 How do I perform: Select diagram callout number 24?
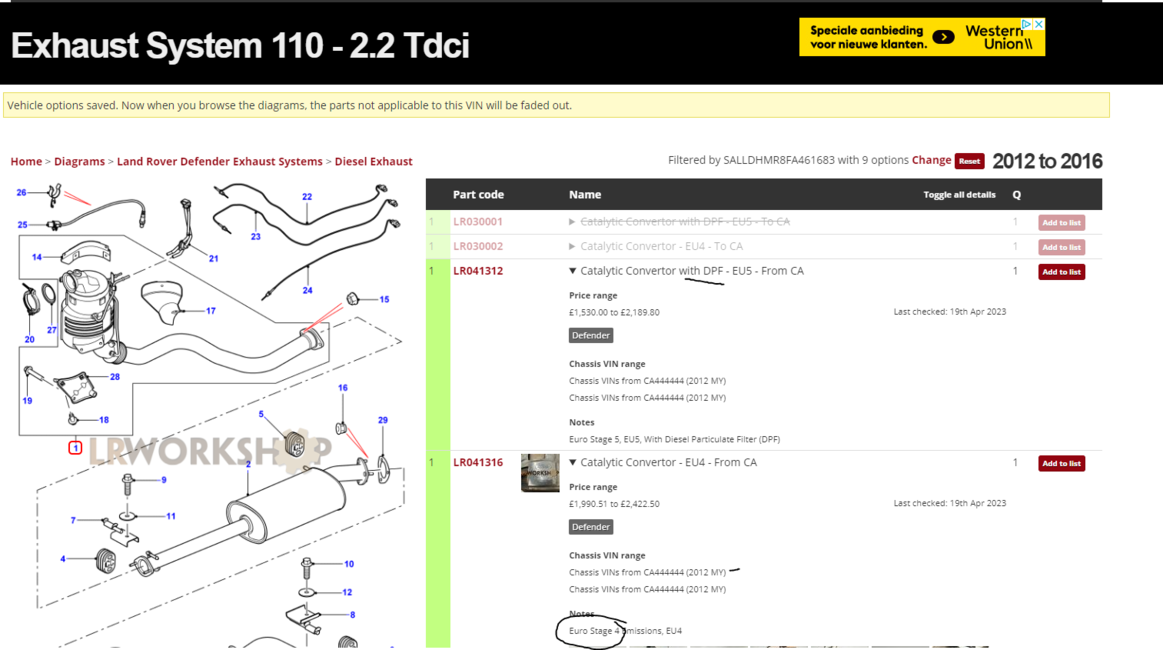point(307,291)
